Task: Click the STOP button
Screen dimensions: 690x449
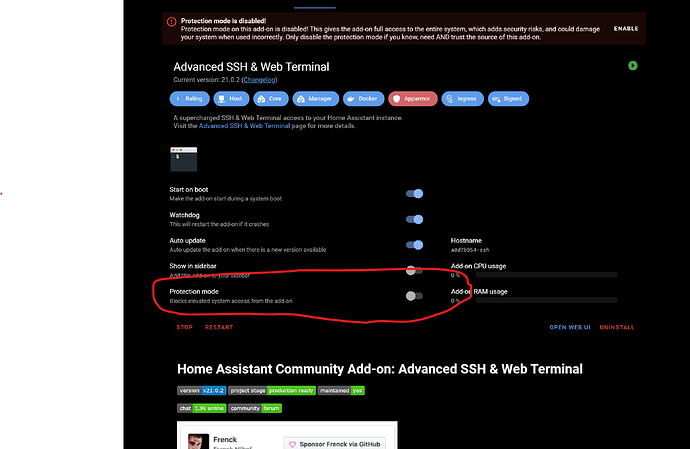Action: coord(184,327)
